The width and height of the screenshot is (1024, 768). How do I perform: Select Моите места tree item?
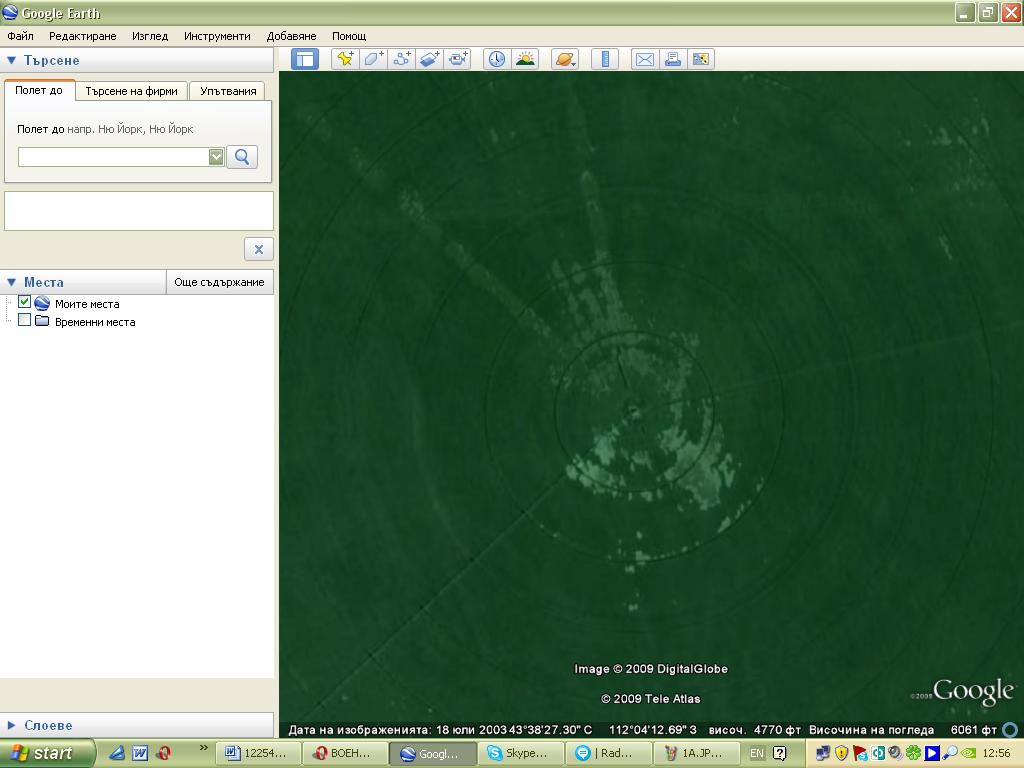[x=87, y=304]
